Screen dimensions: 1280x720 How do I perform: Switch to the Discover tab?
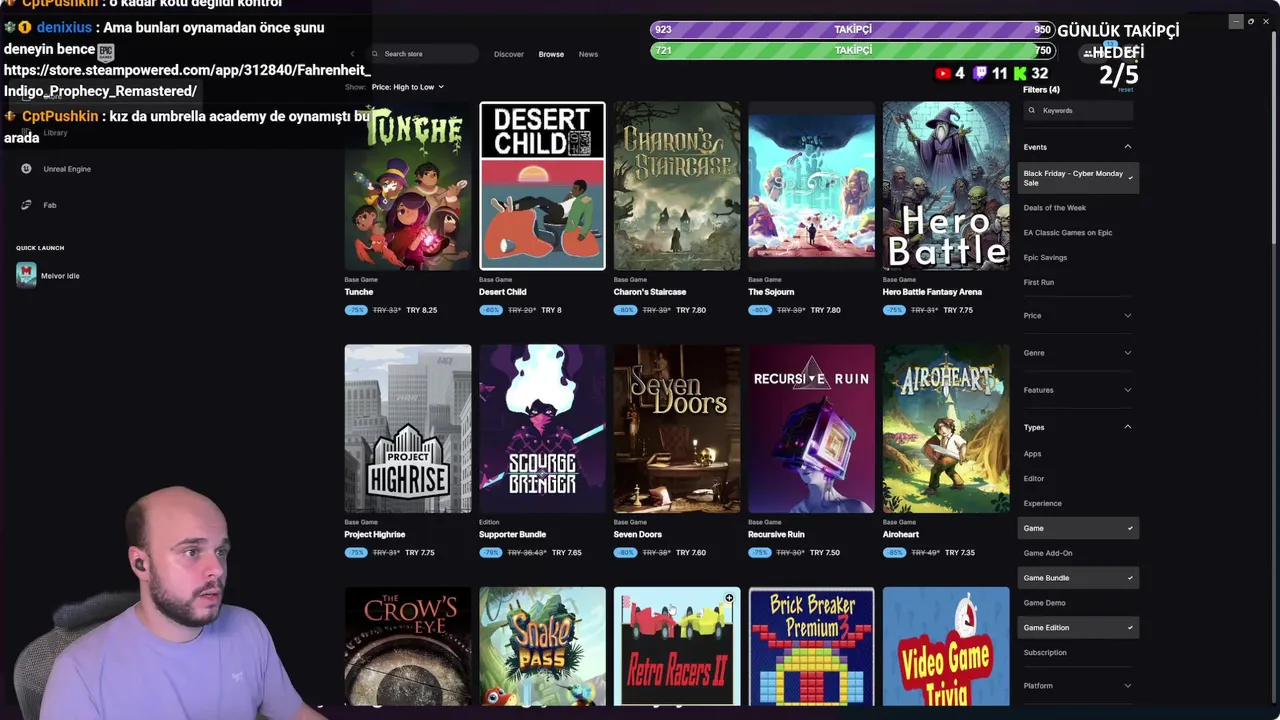click(509, 54)
